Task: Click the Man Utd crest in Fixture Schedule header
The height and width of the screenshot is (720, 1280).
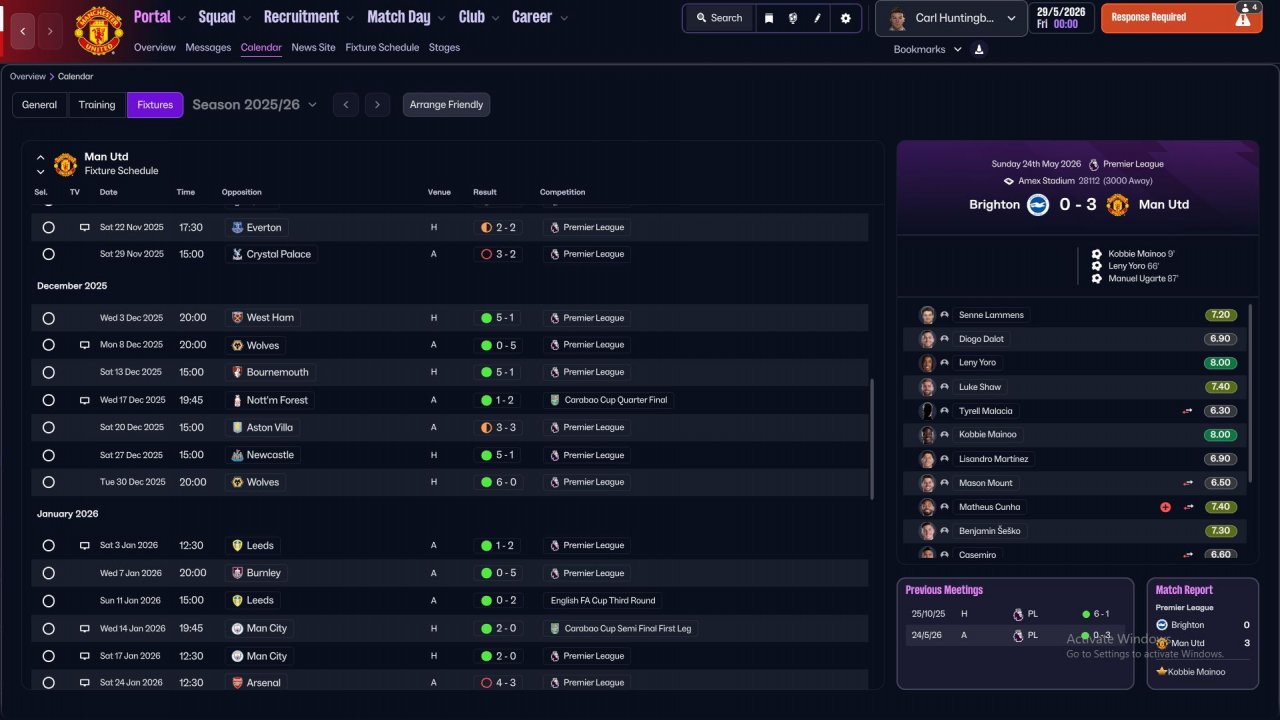Action: [65, 164]
